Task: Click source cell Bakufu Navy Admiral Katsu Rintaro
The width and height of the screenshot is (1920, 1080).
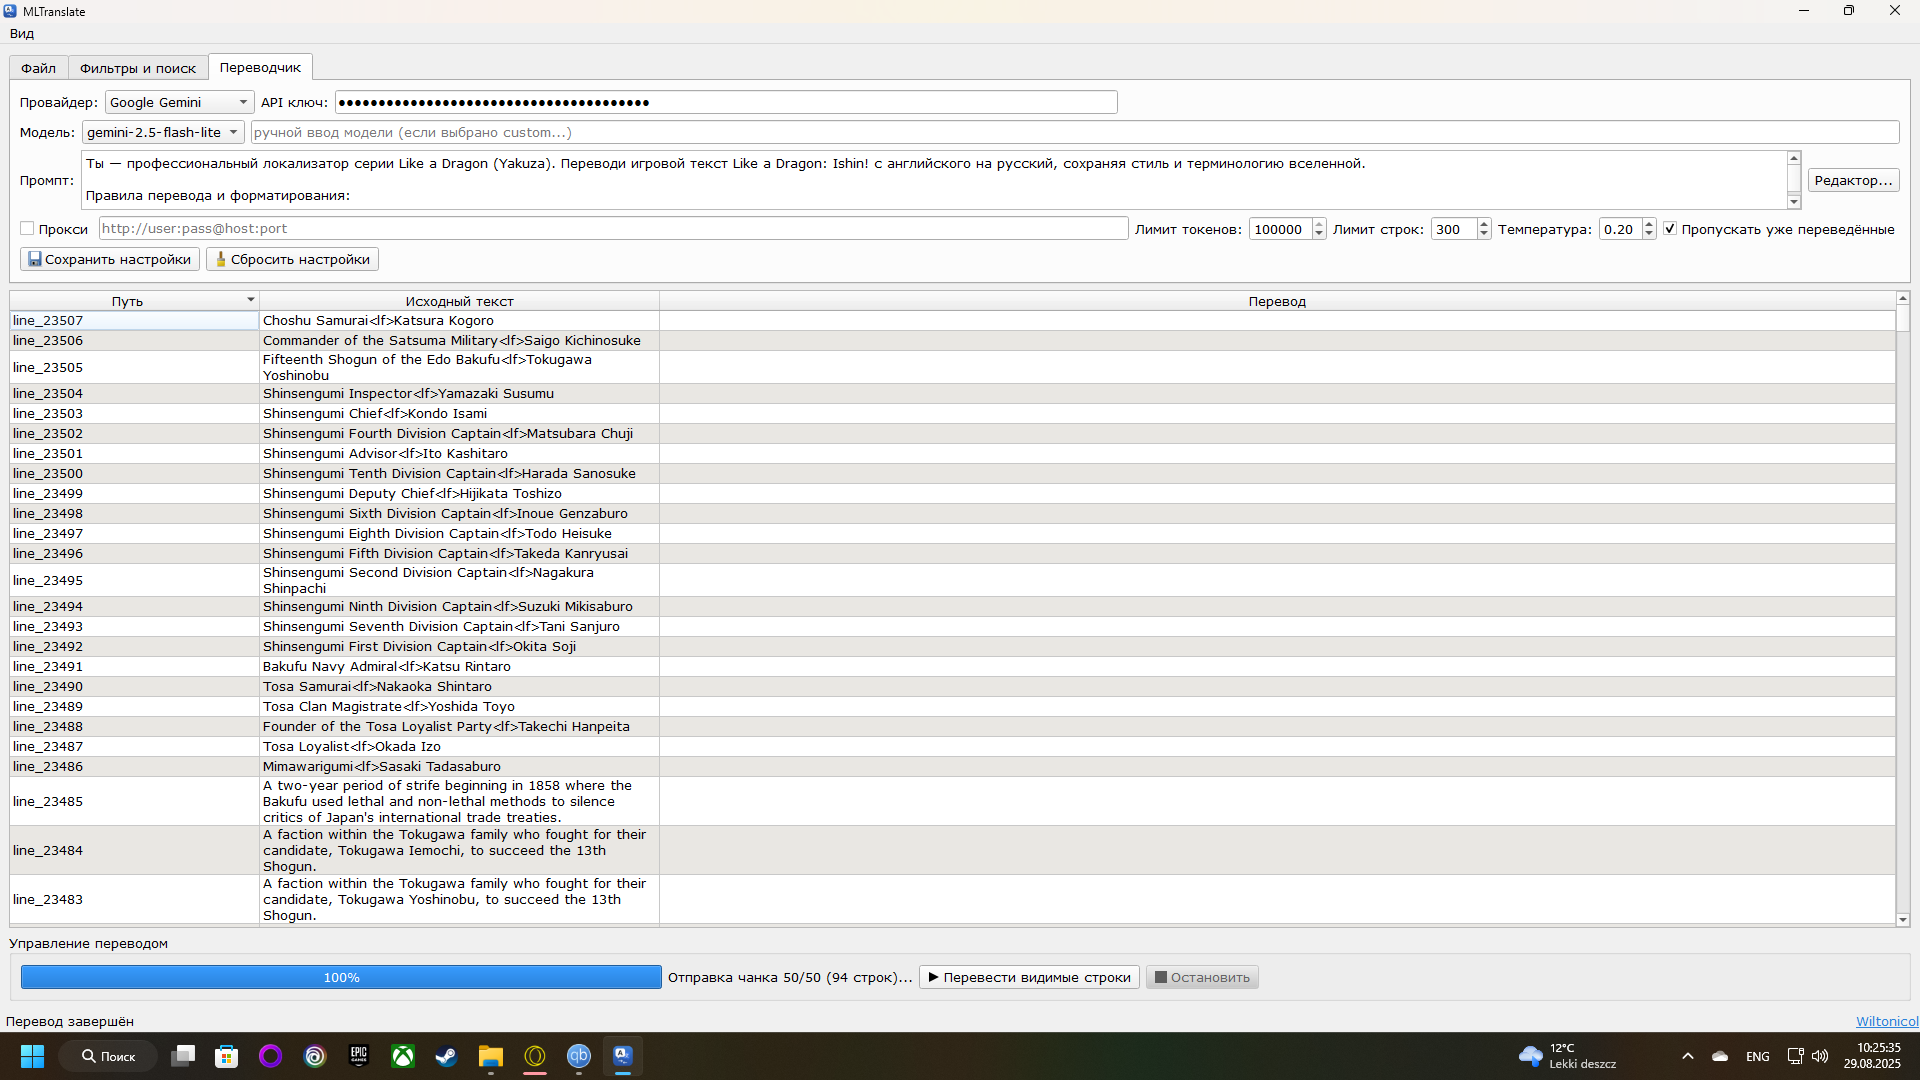Action: pyautogui.click(x=459, y=666)
